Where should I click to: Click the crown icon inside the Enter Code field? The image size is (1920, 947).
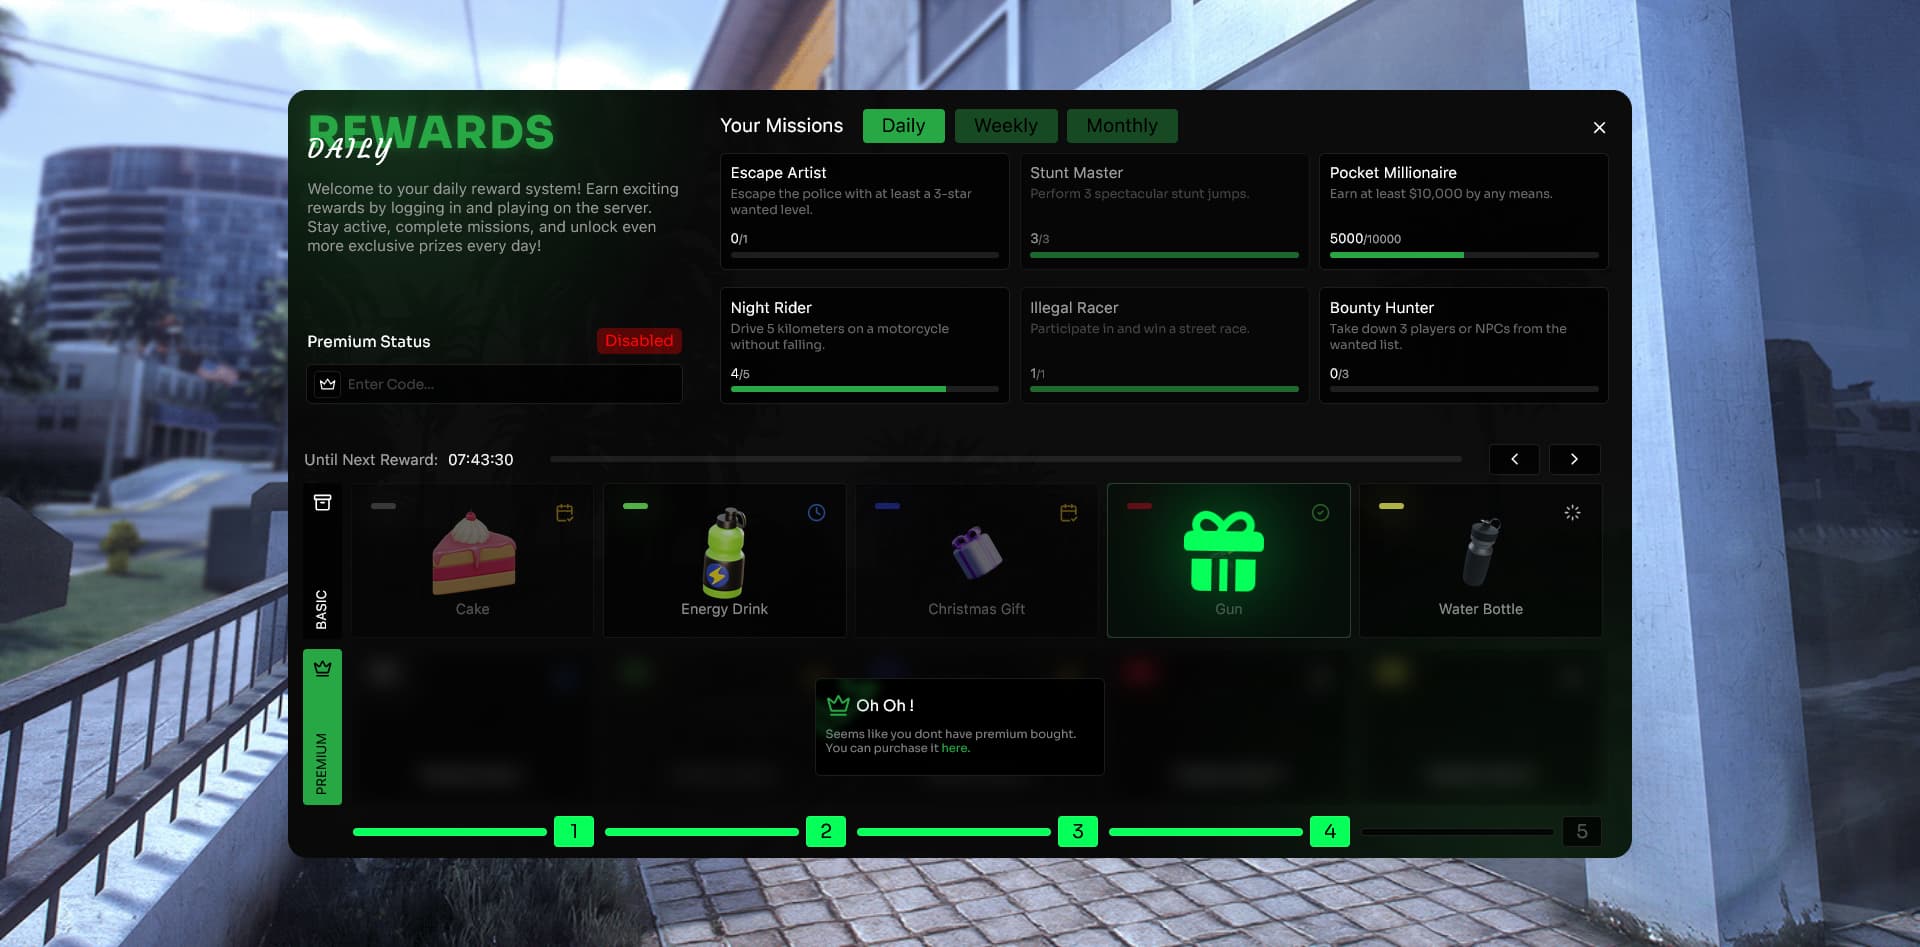(326, 384)
